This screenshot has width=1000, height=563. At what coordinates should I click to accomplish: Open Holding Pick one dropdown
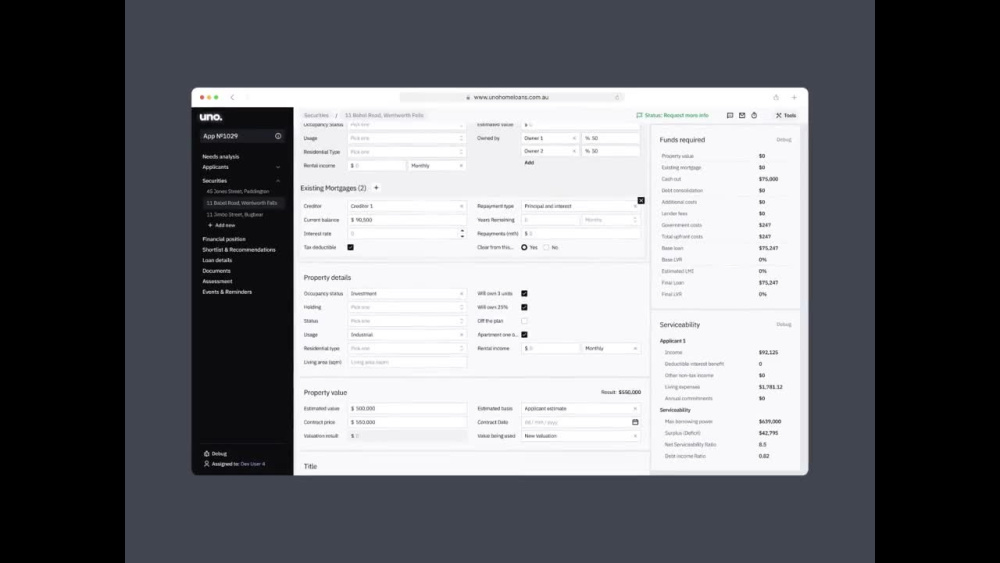pyautogui.click(x=406, y=307)
